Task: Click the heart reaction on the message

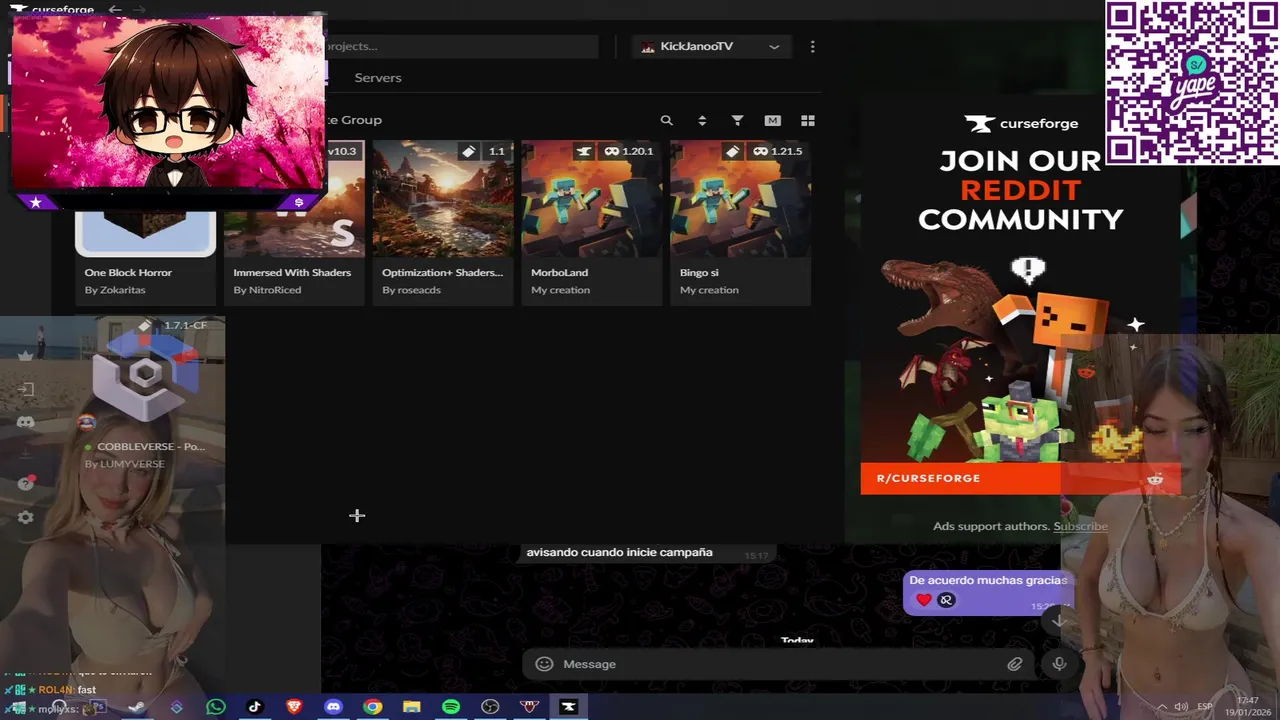Action: 924,600
